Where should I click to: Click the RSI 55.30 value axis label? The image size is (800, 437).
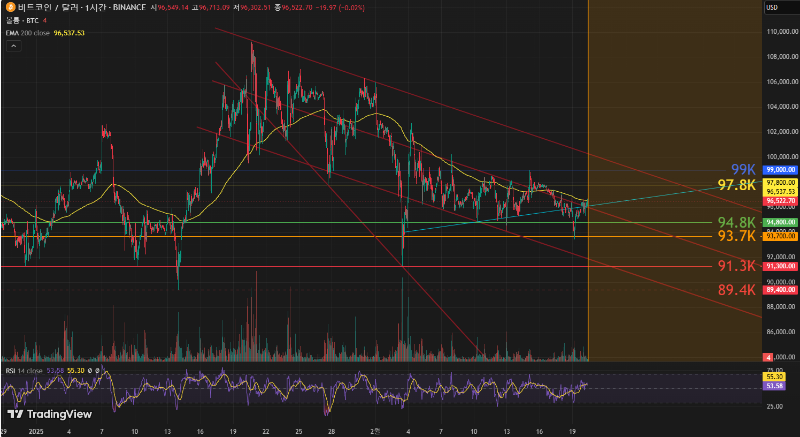pyautogui.click(x=772, y=376)
